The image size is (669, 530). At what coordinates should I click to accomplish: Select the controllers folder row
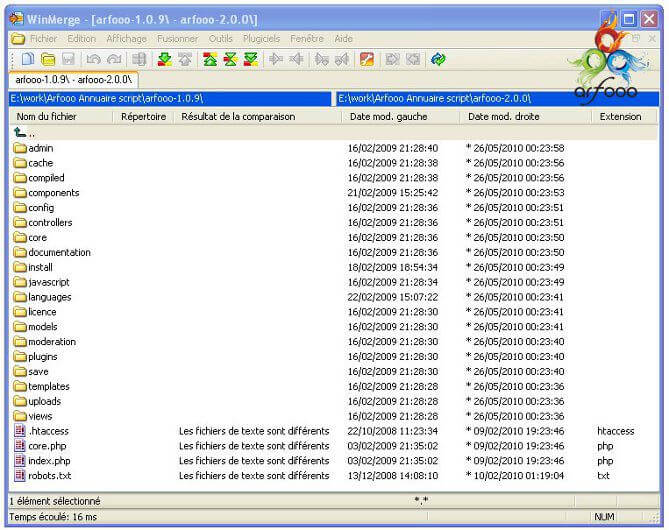[333, 223]
